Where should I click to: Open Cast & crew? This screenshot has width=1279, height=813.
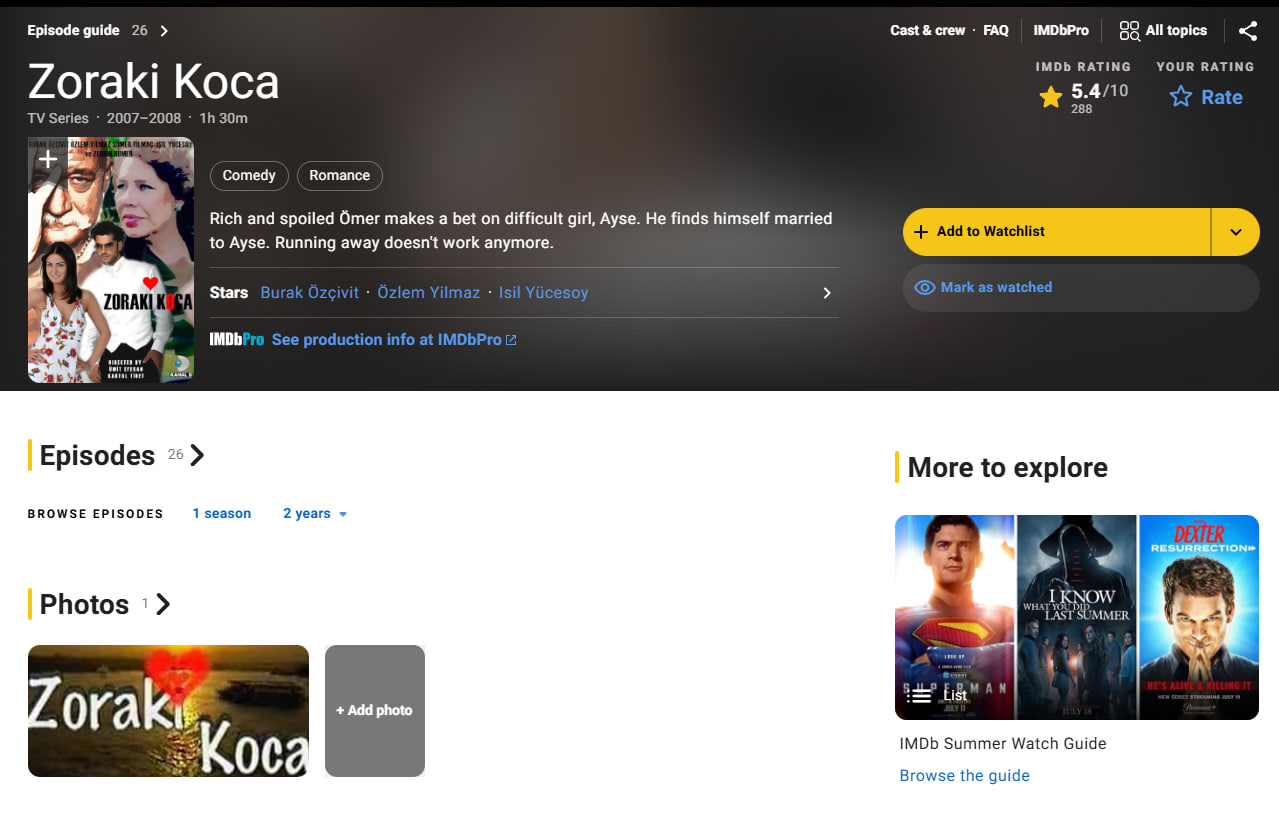coord(928,30)
